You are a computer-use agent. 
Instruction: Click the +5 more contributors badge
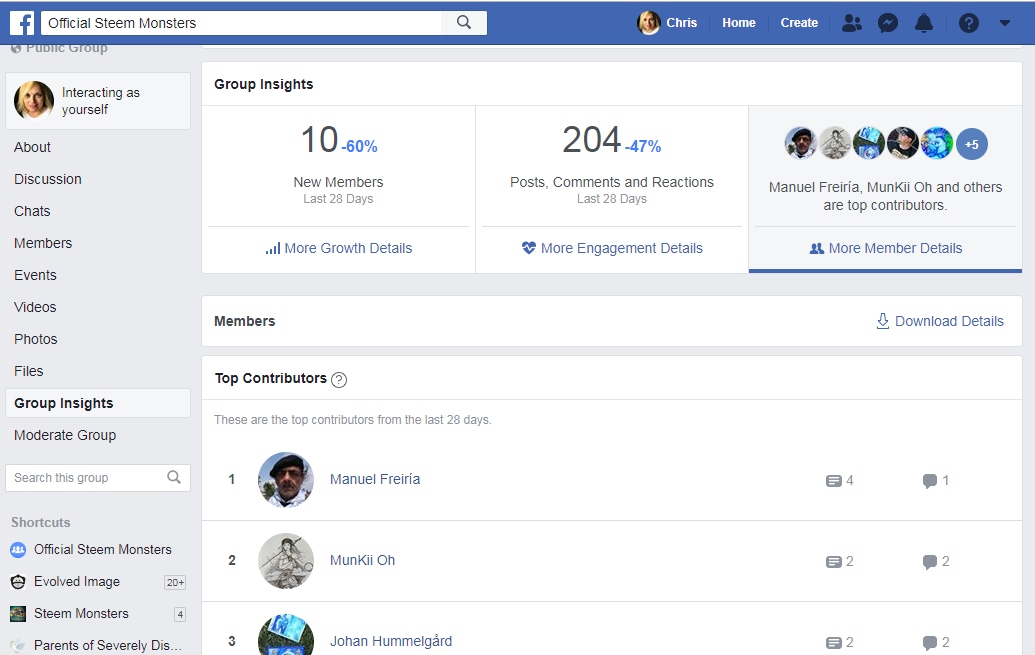972,144
